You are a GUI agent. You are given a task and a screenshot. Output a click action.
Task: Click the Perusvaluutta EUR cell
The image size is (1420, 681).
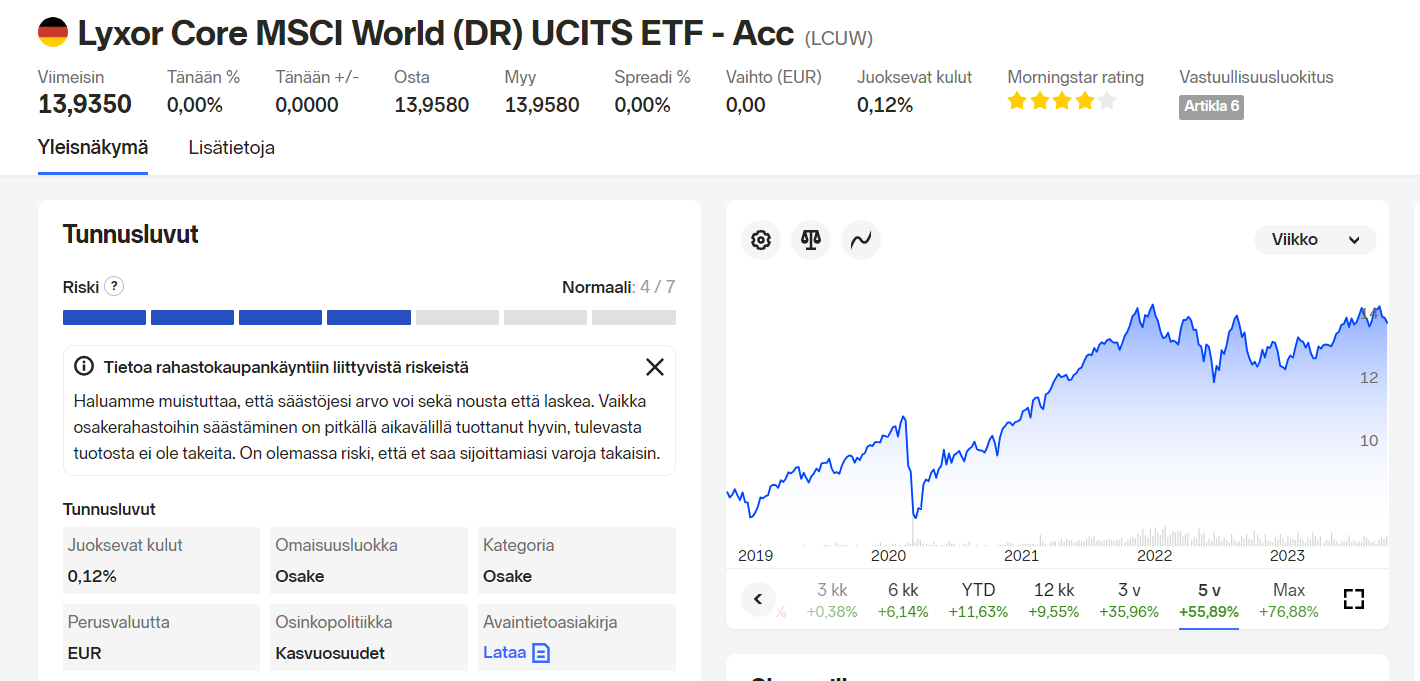(161, 637)
